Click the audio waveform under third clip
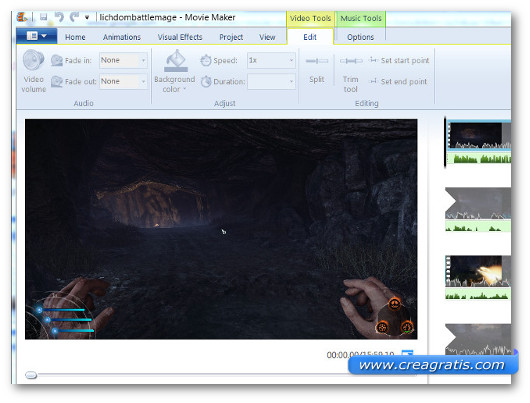This screenshot has height=403, width=530. pos(479,294)
